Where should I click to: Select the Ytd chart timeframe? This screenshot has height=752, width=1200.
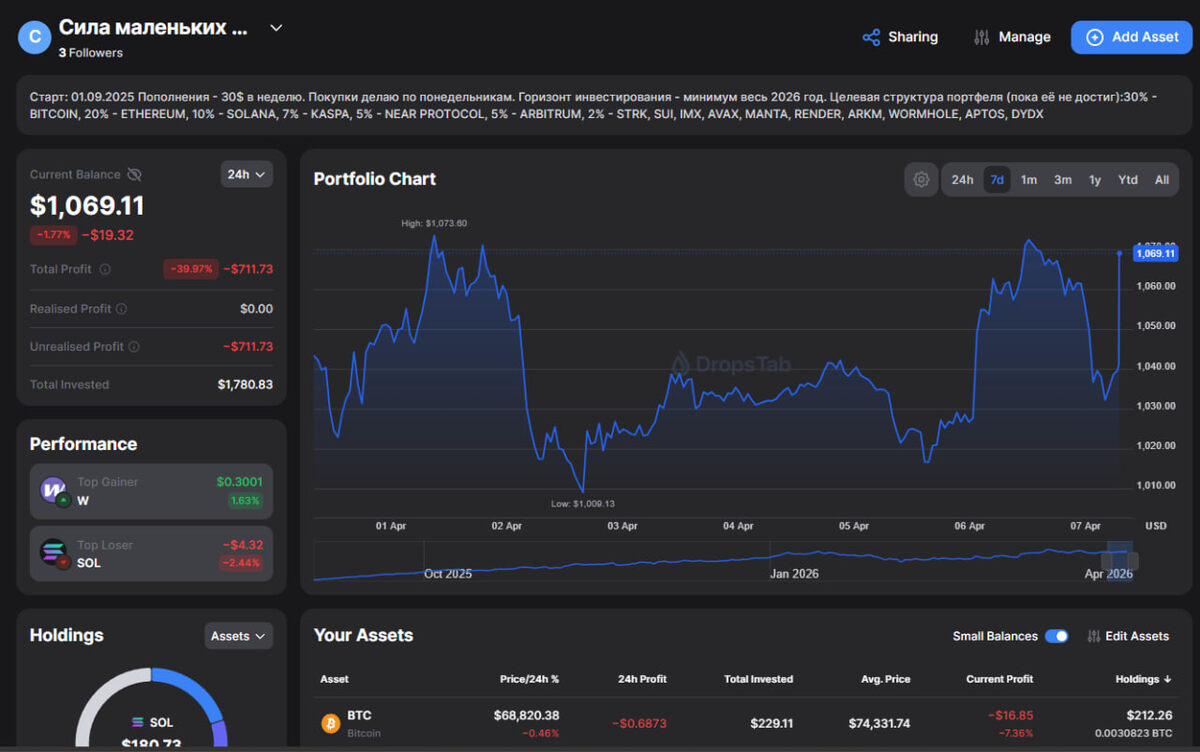click(1128, 179)
